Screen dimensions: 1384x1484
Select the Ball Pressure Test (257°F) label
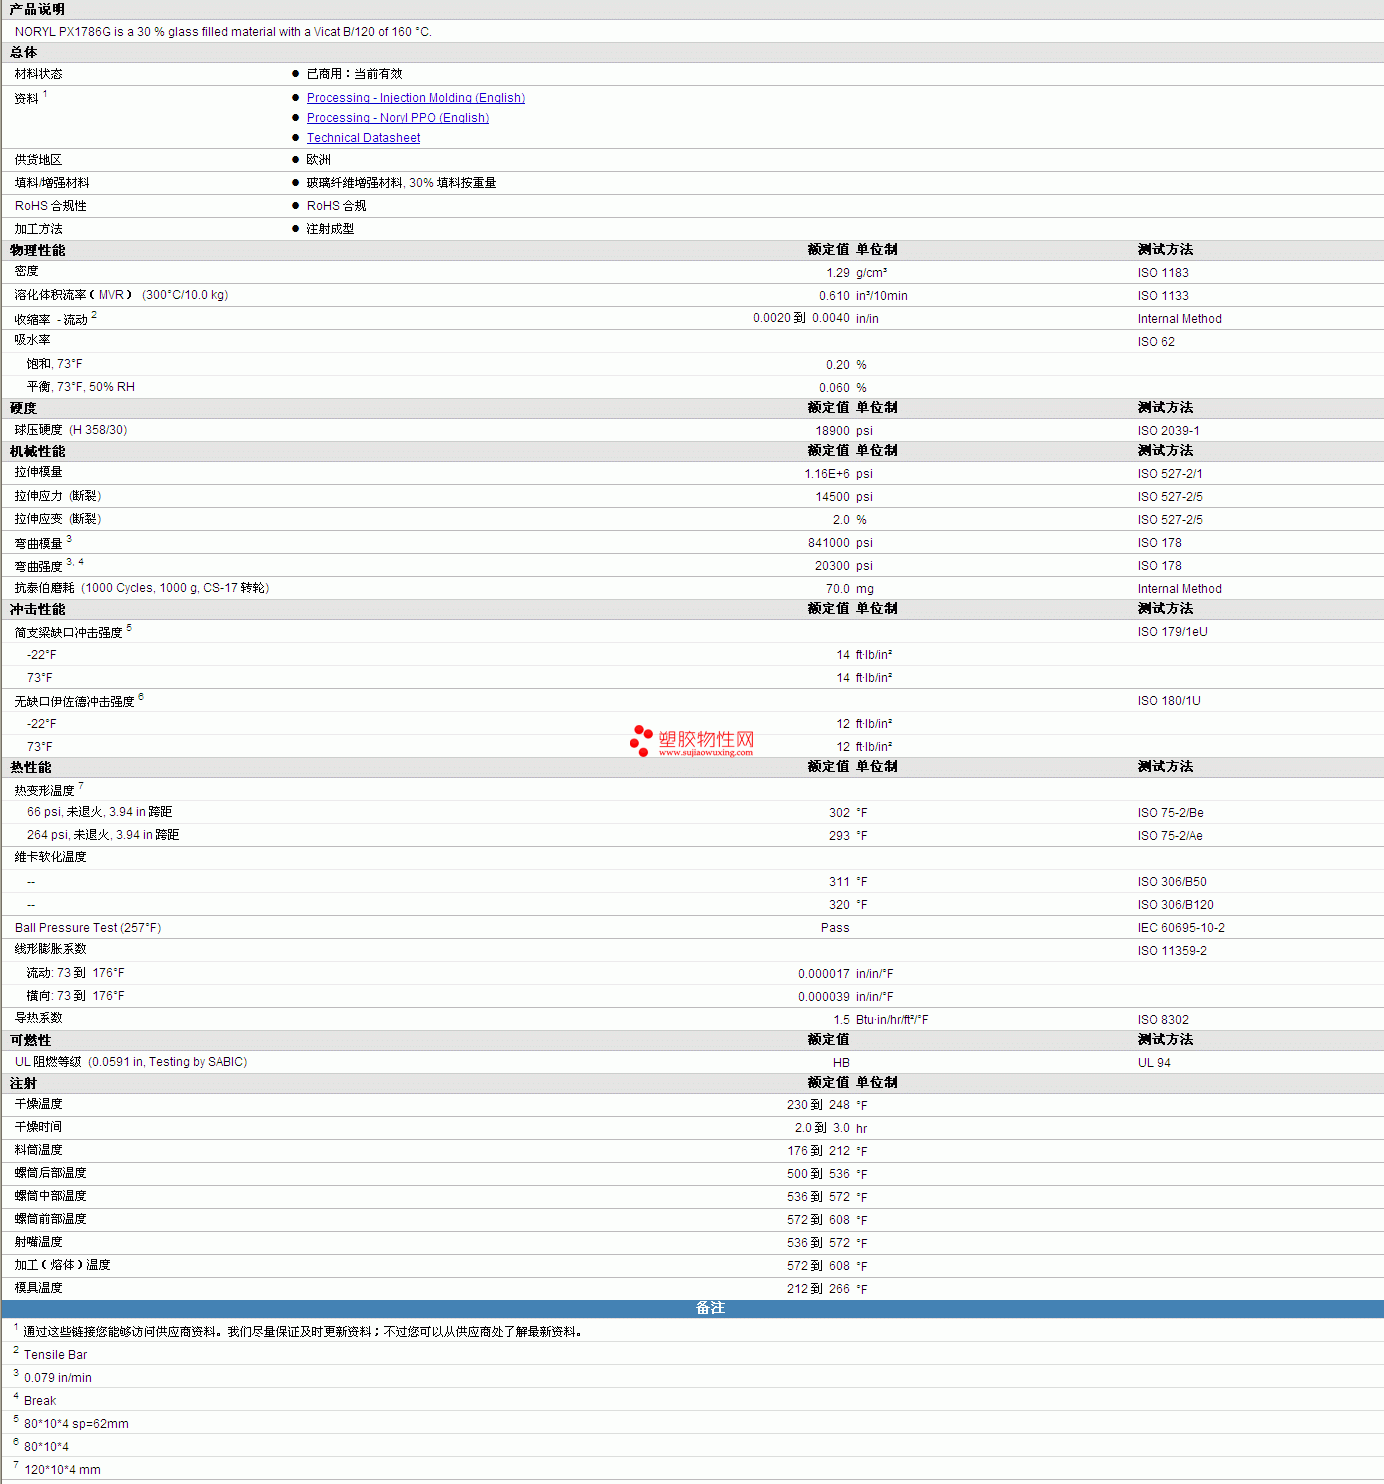[88, 928]
